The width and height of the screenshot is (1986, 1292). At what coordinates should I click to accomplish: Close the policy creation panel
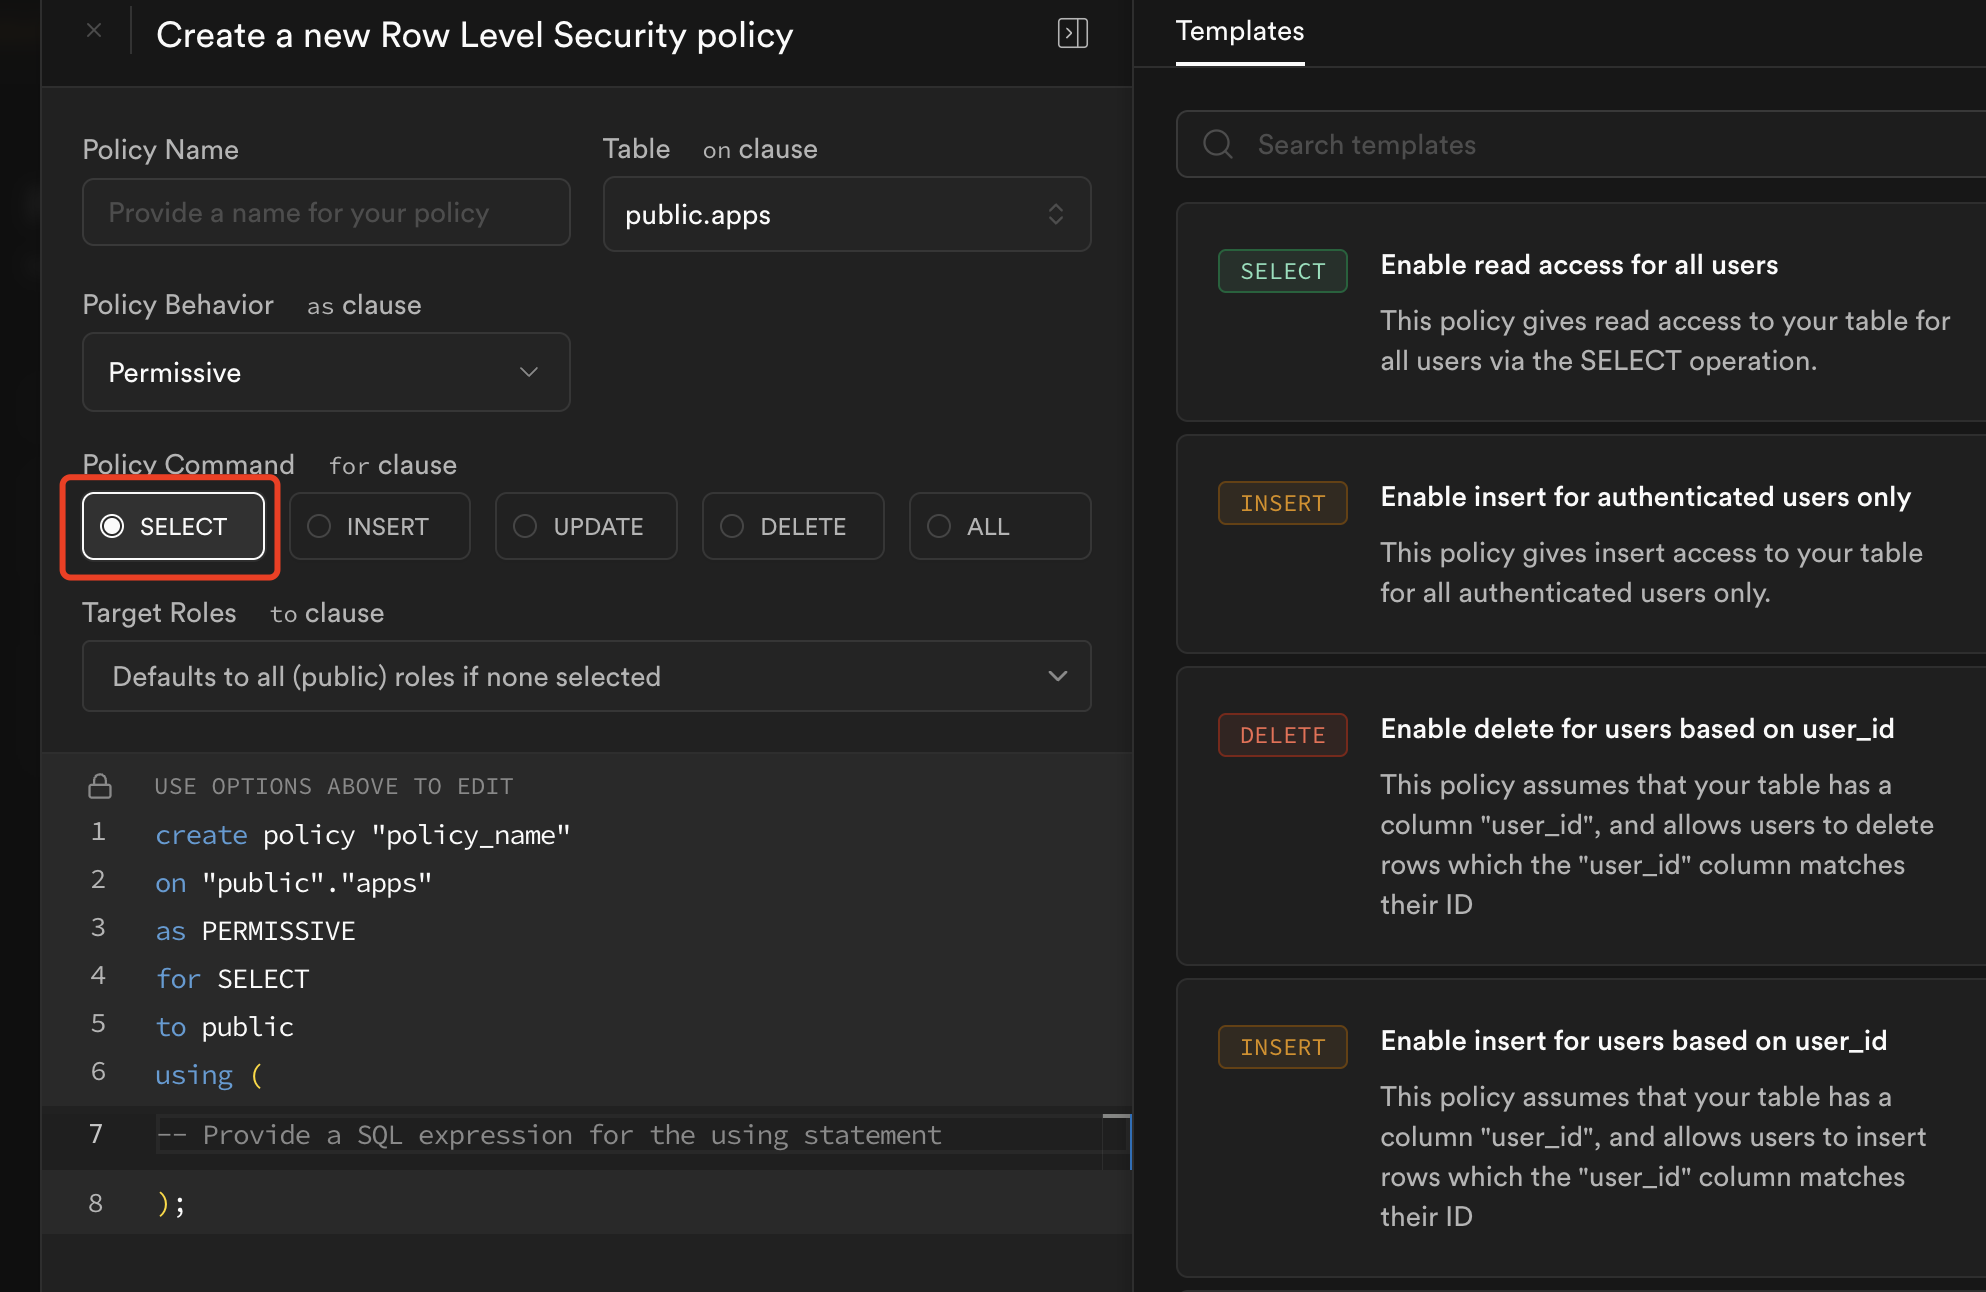pyautogui.click(x=94, y=31)
